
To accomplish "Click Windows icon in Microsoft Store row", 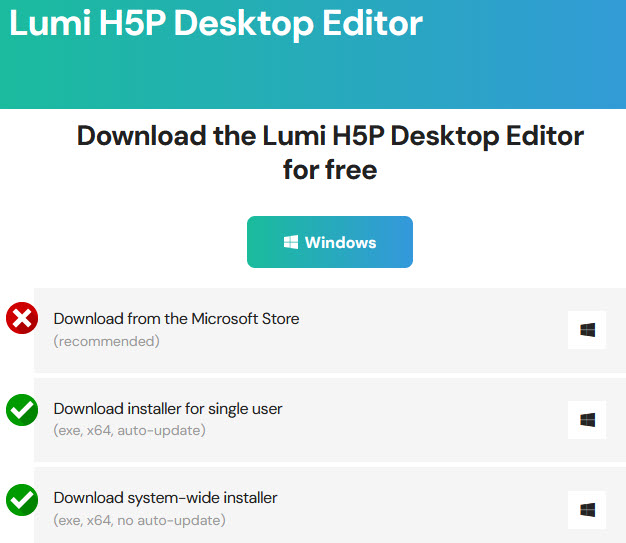I will click(x=587, y=330).
